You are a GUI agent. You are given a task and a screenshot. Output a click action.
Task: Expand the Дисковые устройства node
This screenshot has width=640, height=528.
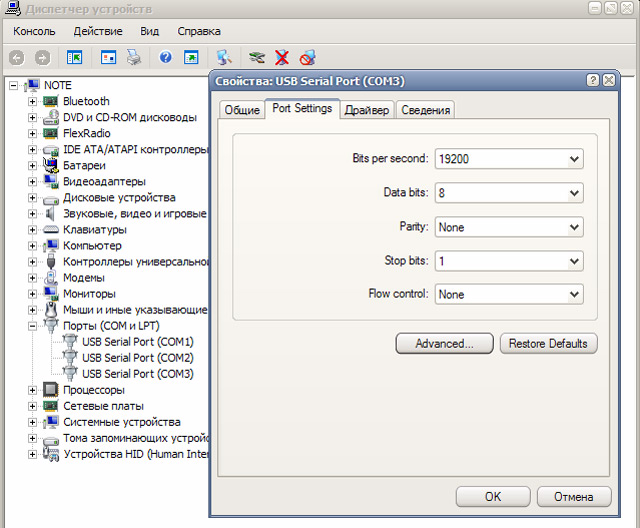32,197
